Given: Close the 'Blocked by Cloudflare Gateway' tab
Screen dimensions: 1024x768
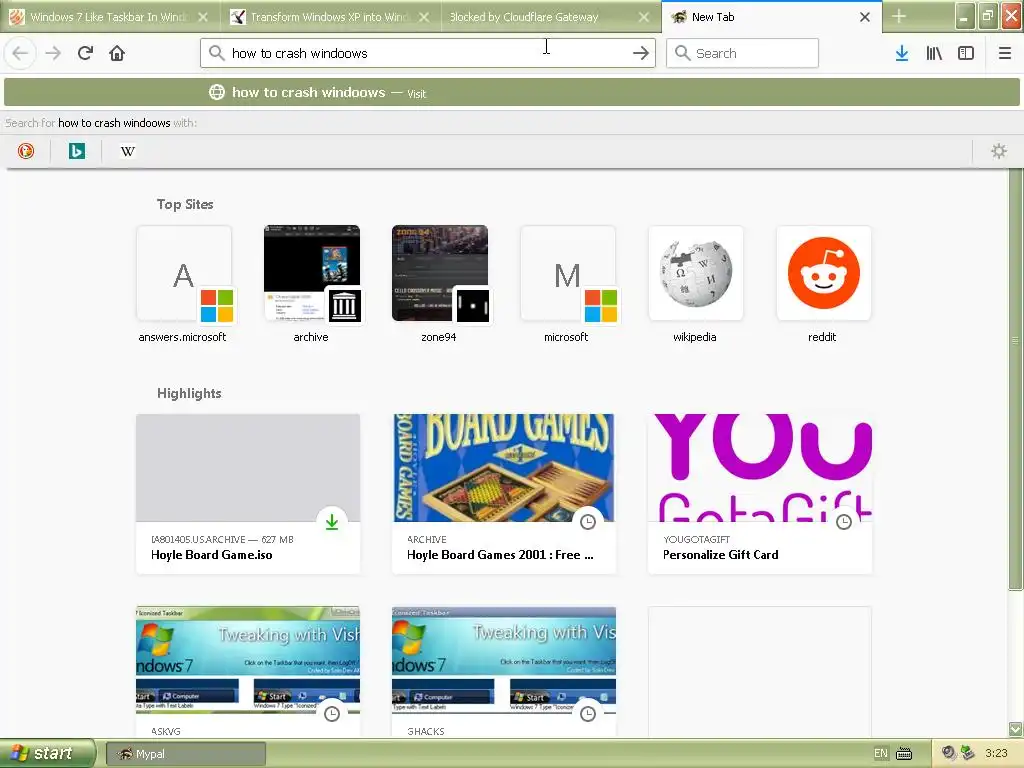Looking at the screenshot, I should (x=644, y=17).
